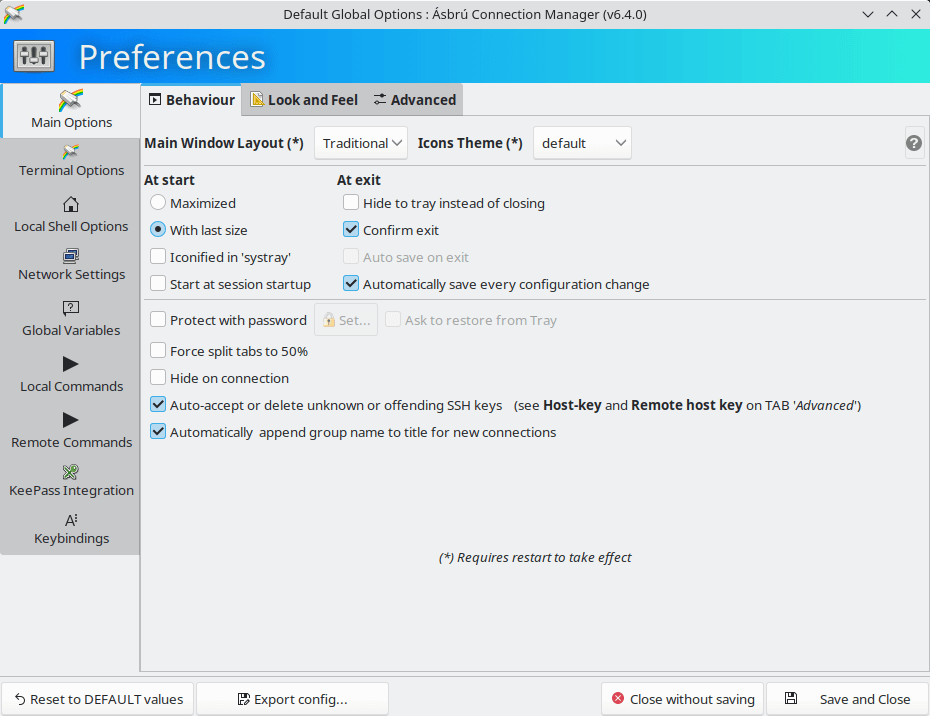
Task: Select the Terminal Options label
Action: pyautogui.click(x=71, y=170)
